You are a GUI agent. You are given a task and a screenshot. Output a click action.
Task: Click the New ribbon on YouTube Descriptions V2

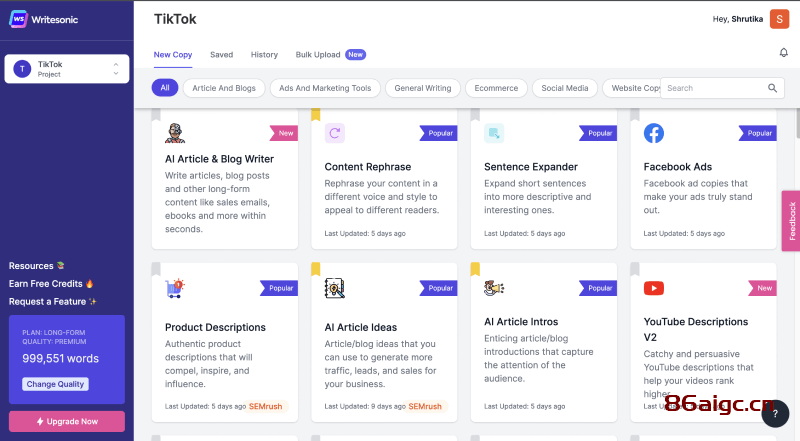(762, 288)
